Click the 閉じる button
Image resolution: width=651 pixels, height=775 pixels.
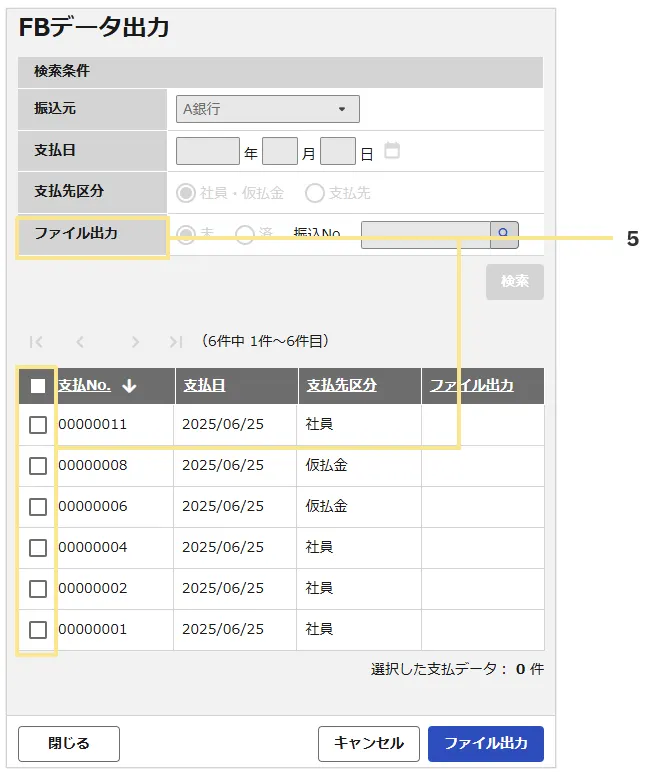(x=69, y=743)
